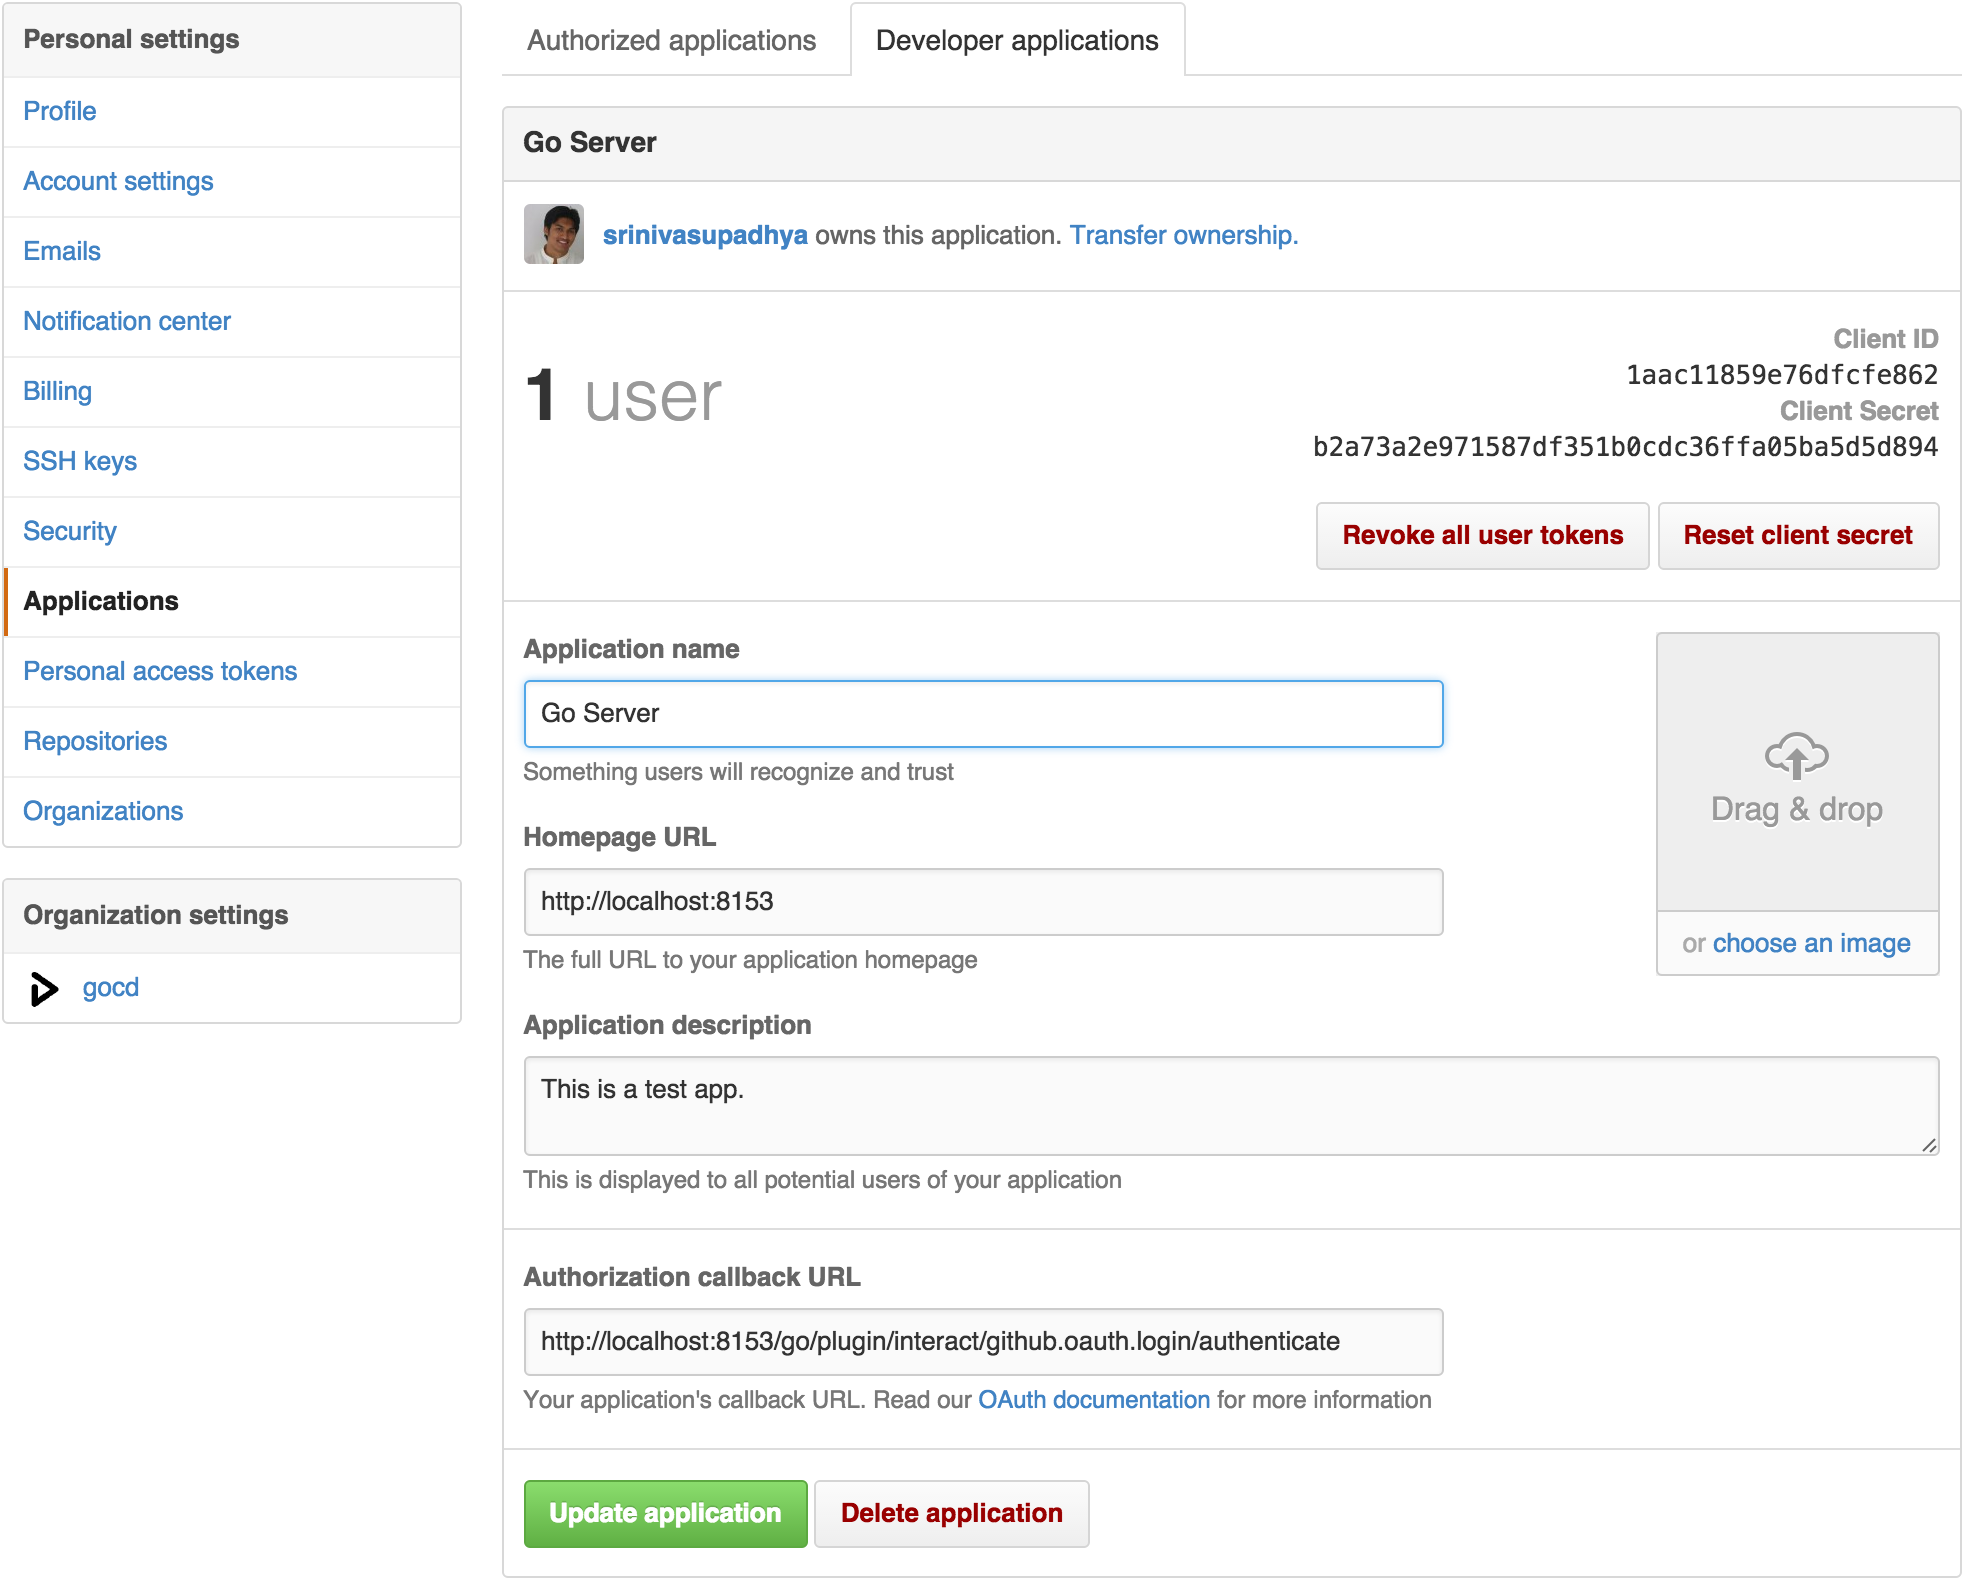
Task: Click the Authorization callback URL field
Action: pos(981,1340)
